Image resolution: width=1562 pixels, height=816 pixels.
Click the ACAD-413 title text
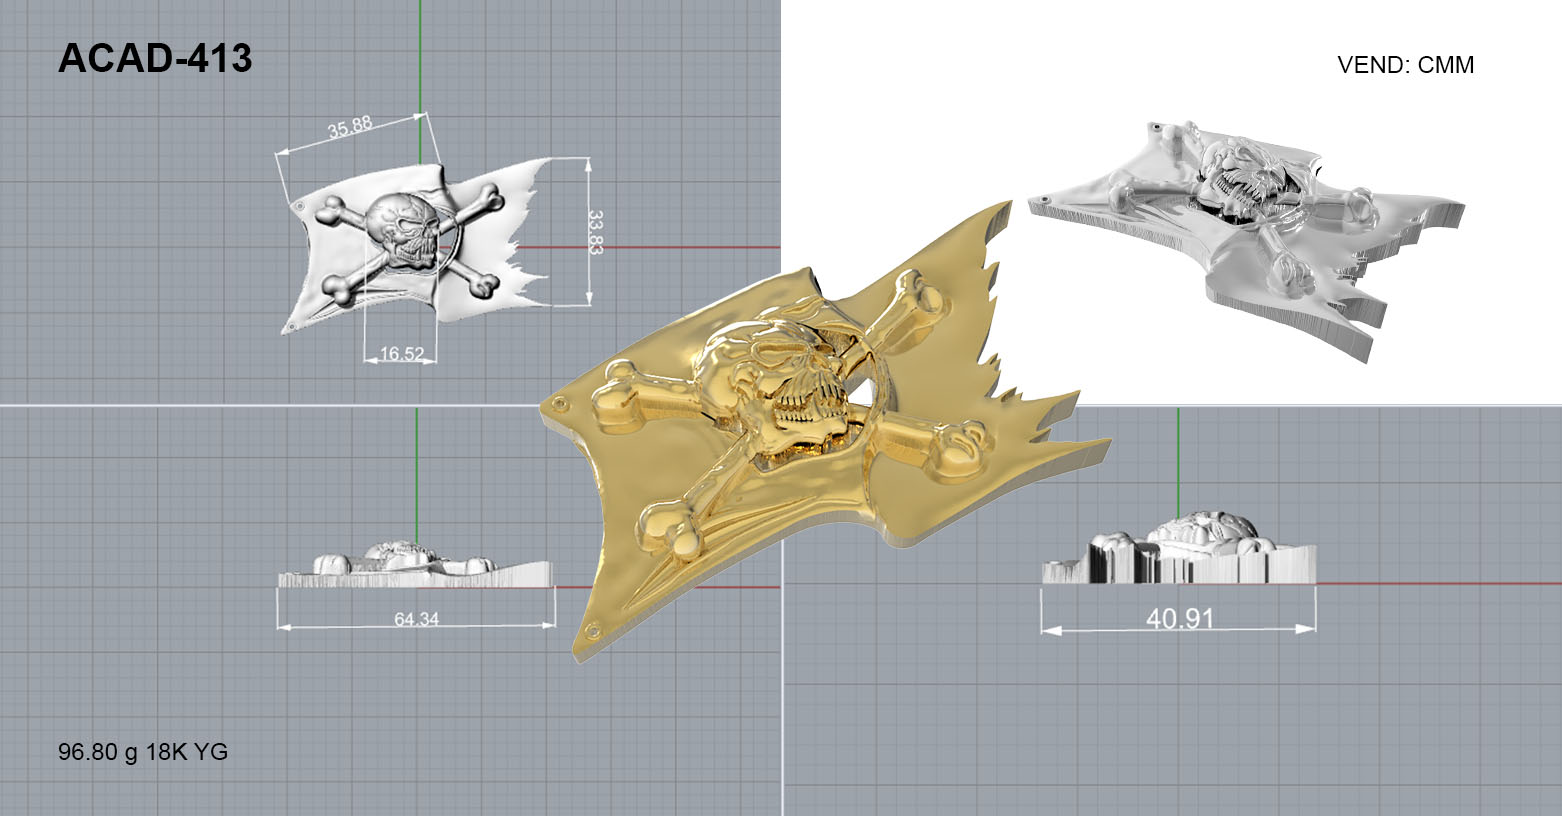155,59
